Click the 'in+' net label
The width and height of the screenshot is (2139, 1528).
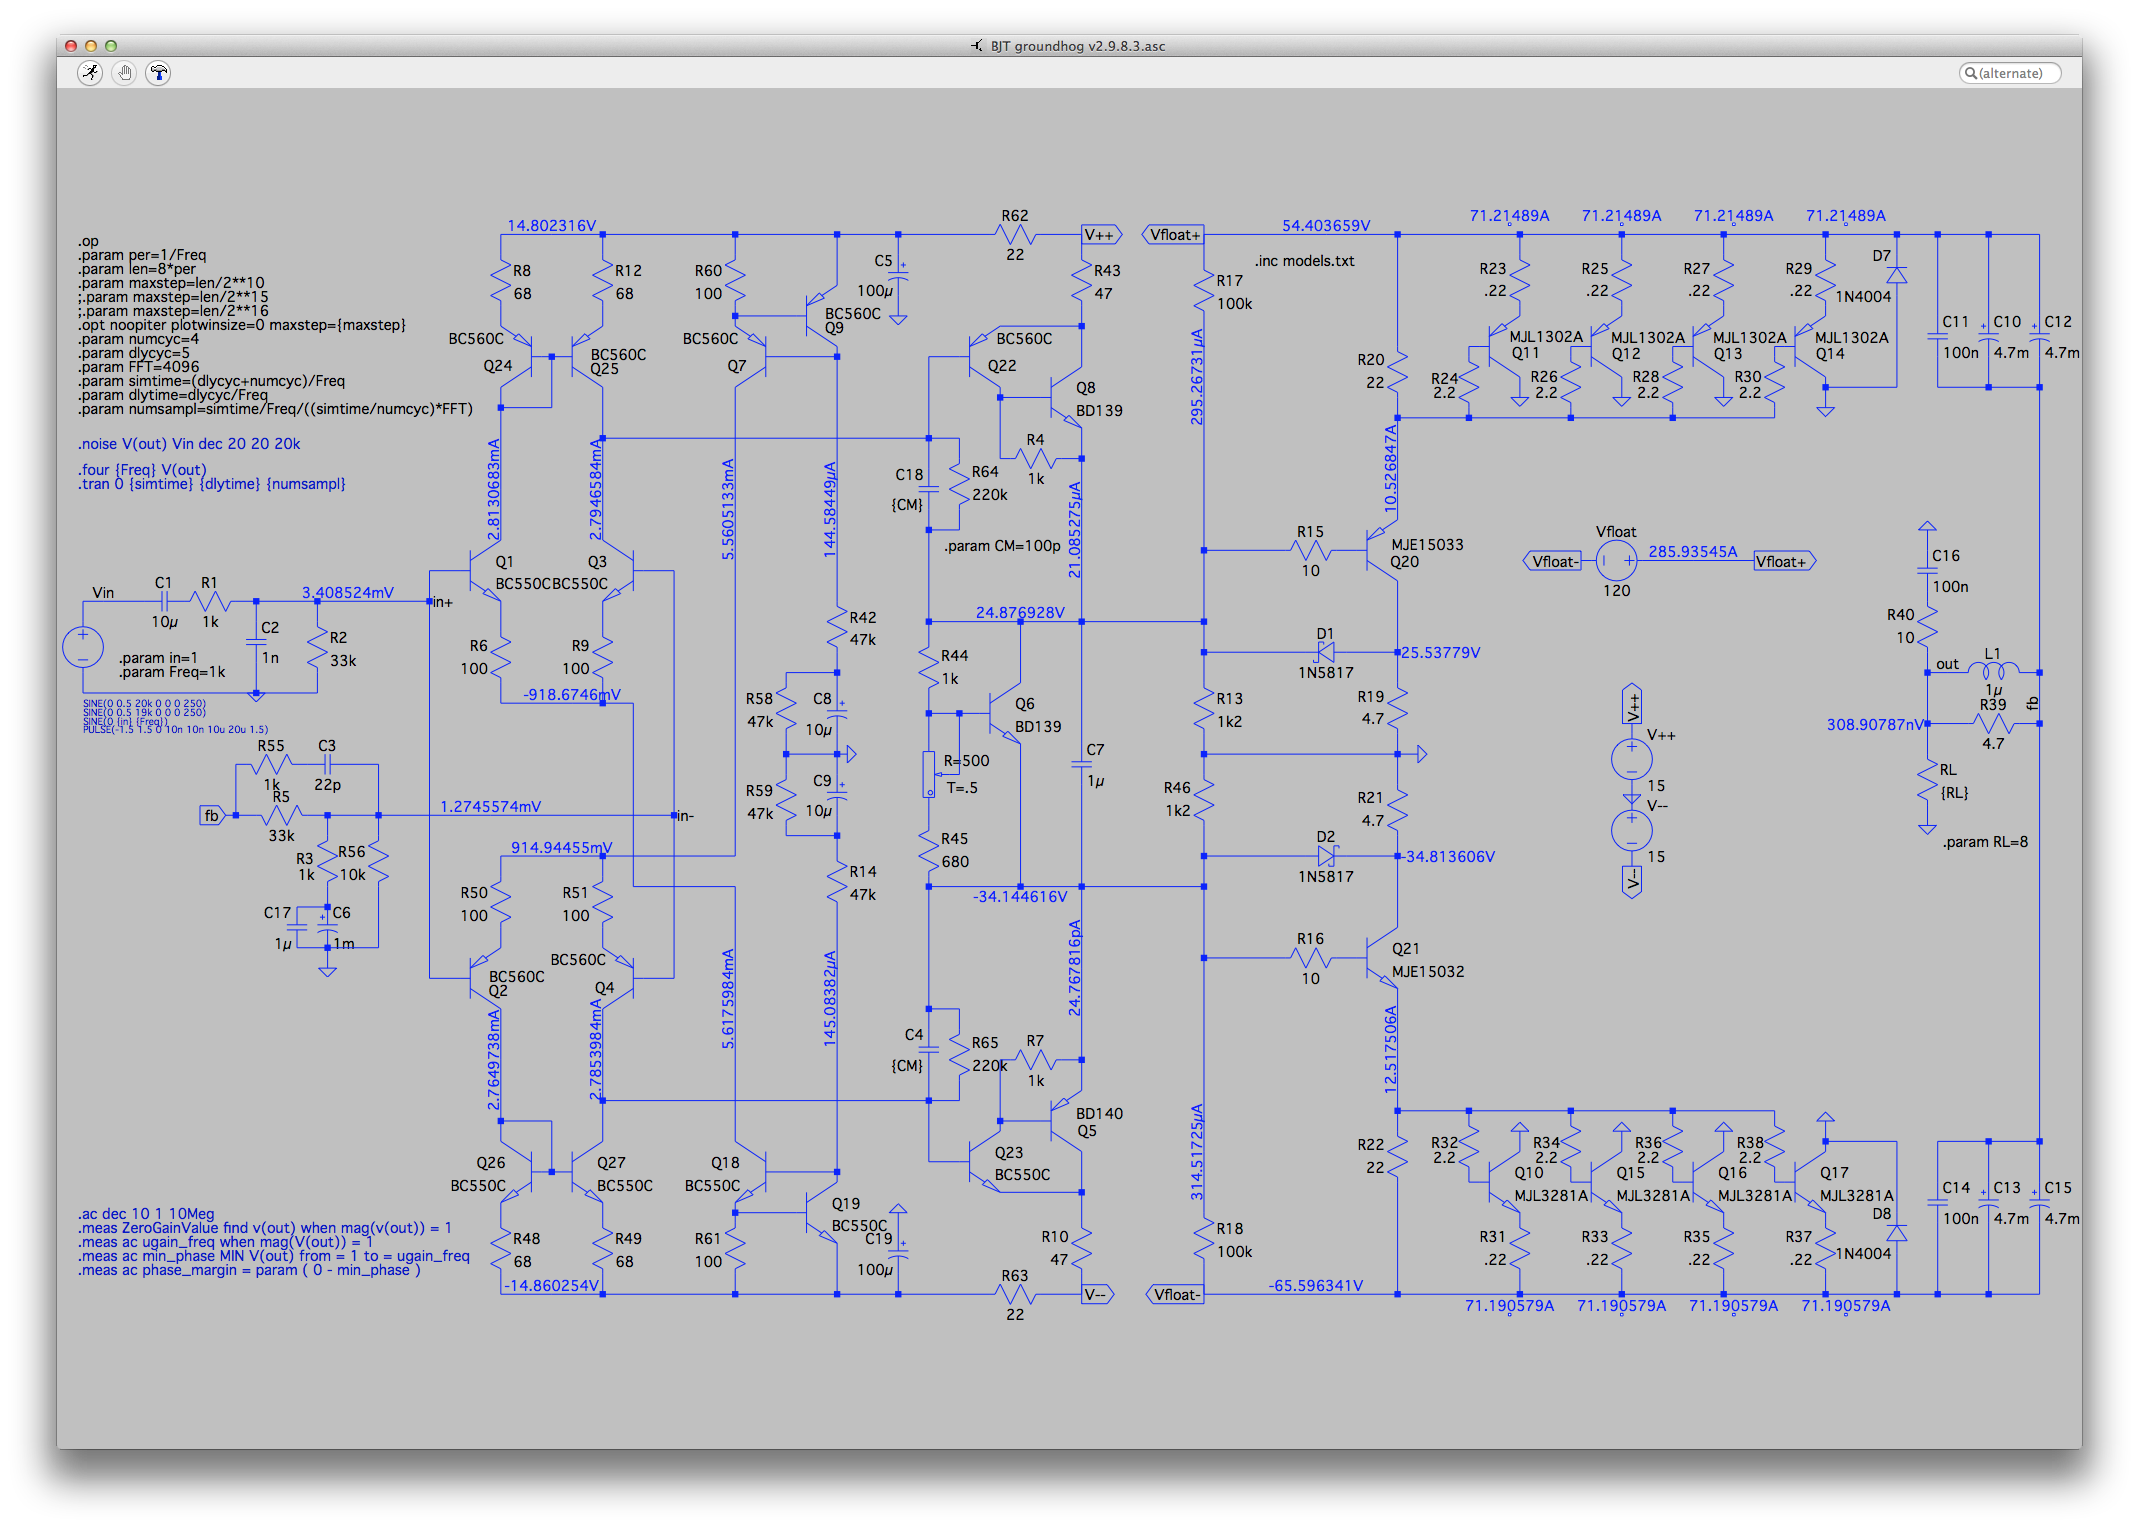click(x=442, y=602)
